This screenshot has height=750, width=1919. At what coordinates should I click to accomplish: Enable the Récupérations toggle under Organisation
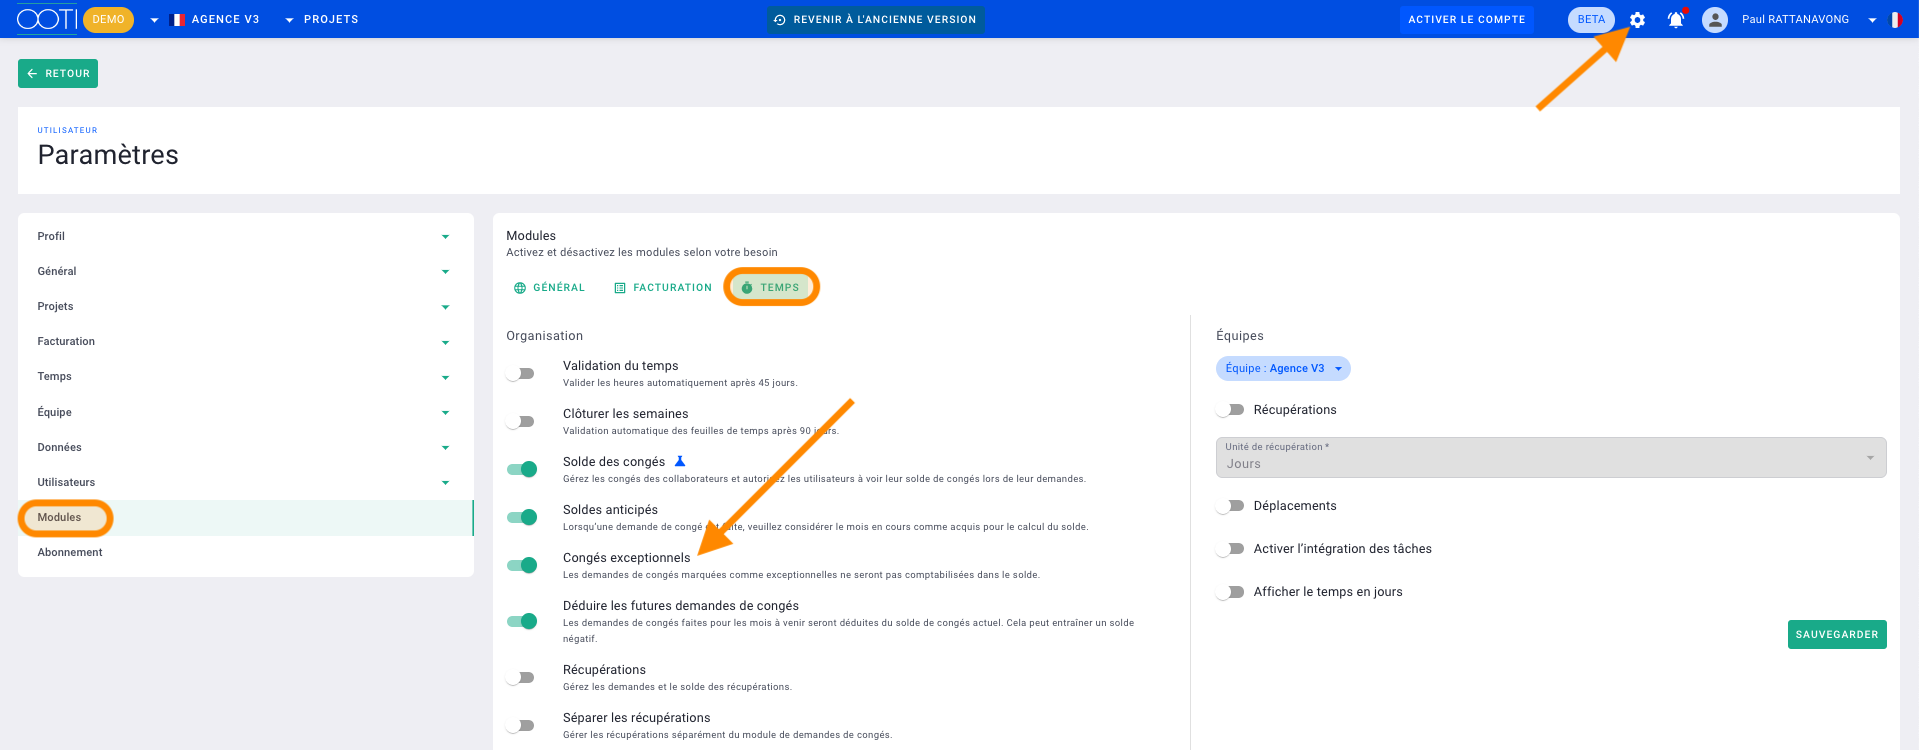[x=521, y=678]
